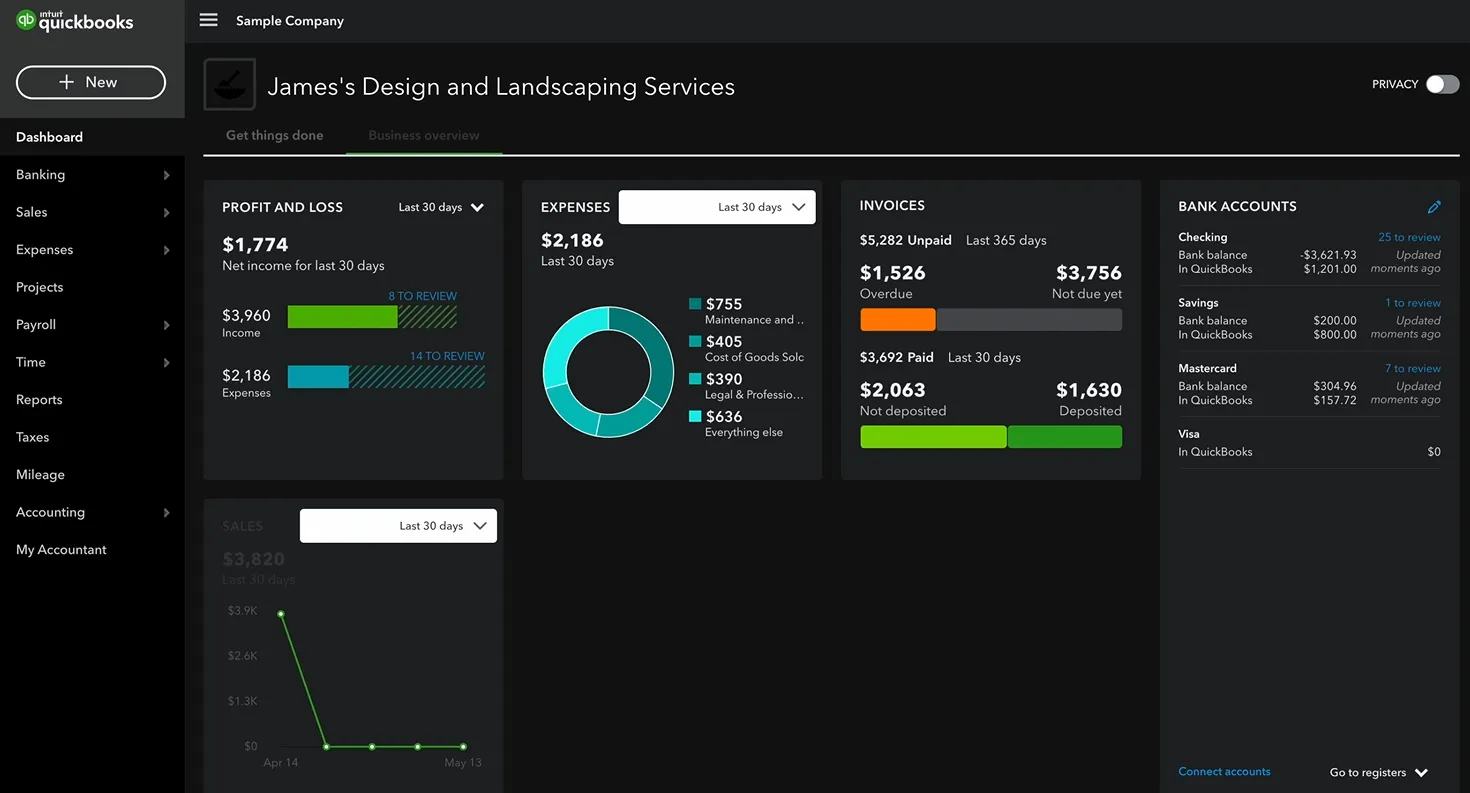Open Sales Last 30 days dropdown
The image size is (1470, 793).
click(x=398, y=526)
